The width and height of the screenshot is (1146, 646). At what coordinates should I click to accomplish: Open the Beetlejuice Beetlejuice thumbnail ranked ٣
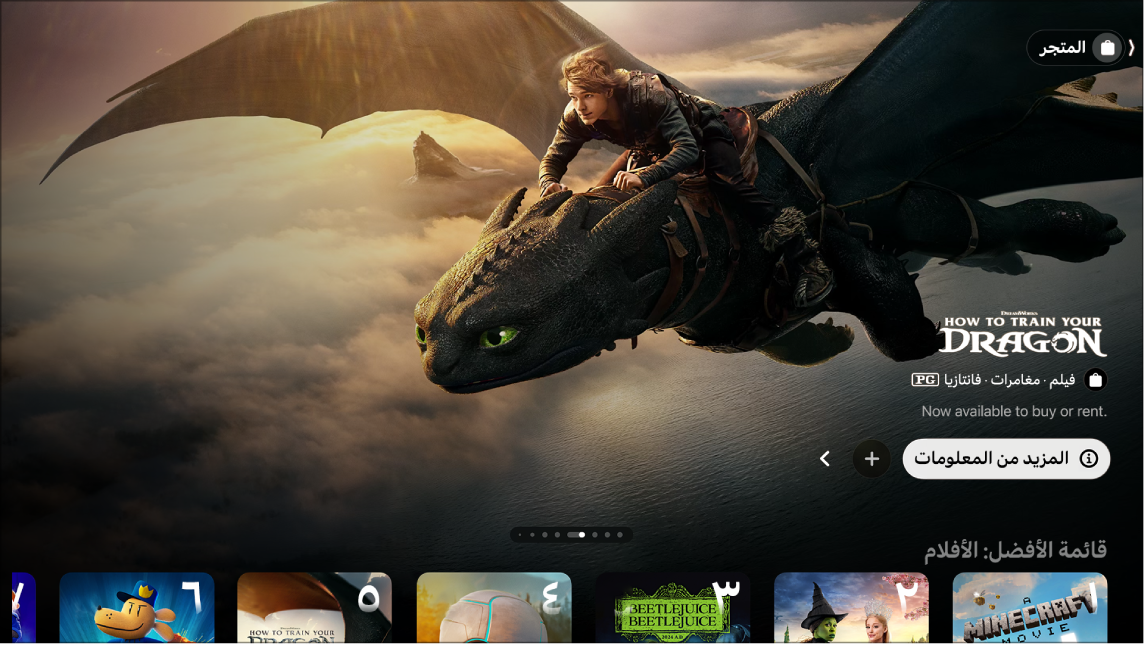click(x=672, y=608)
